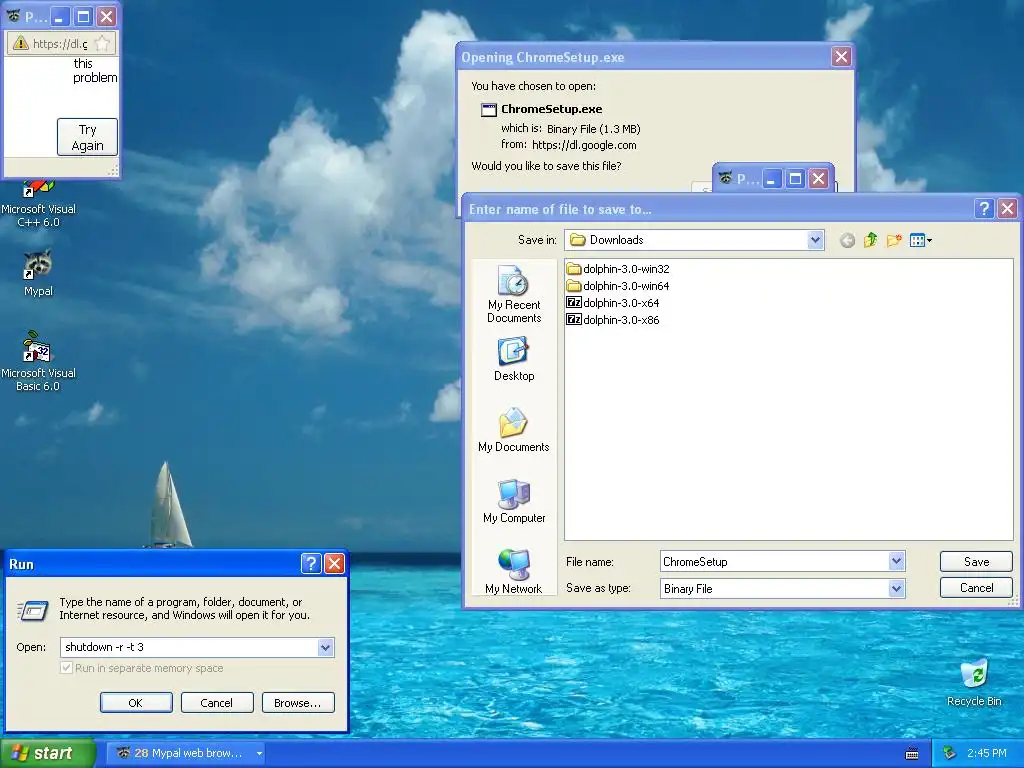Click Browse... in the Run dialog
This screenshot has height=768, width=1024.
pyautogui.click(x=298, y=703)
